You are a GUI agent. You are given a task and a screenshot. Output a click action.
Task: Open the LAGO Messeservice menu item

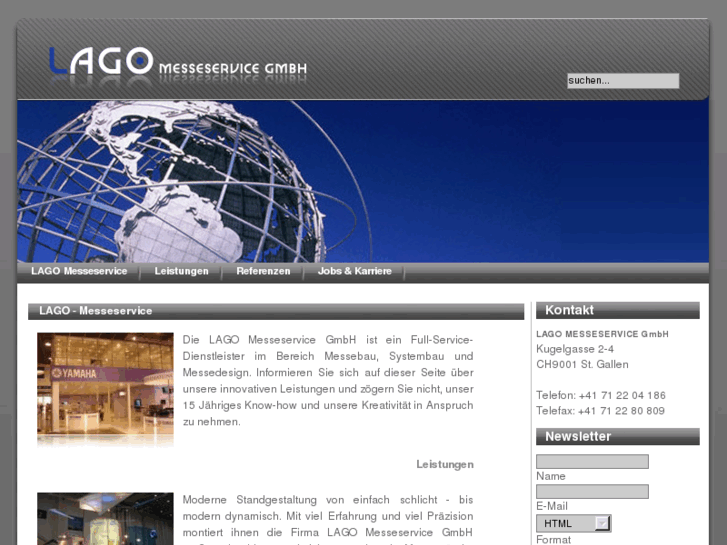point(79,271)
